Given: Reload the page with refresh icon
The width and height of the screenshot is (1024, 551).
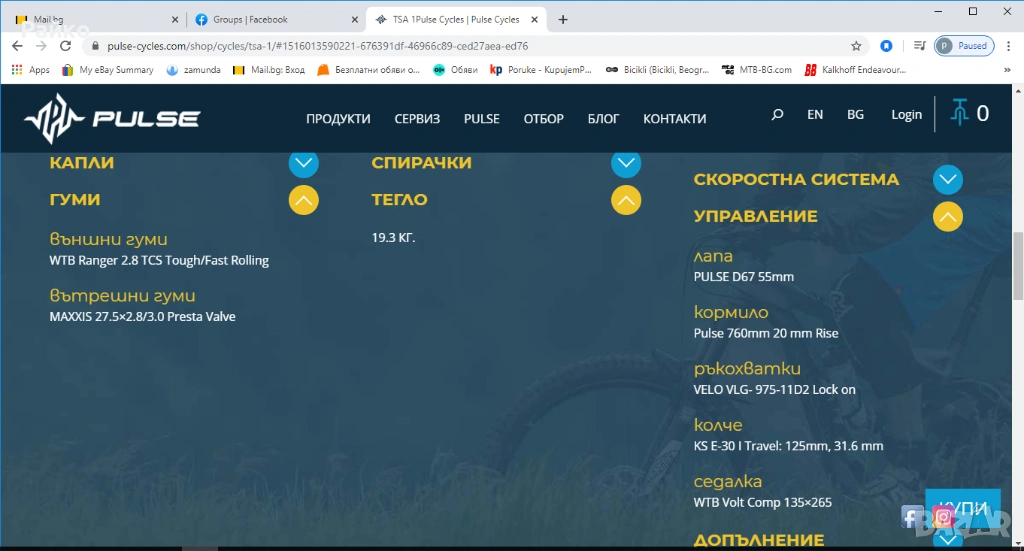Looking at the screenshot, I should pyautogui.click(x=65, y=46).
